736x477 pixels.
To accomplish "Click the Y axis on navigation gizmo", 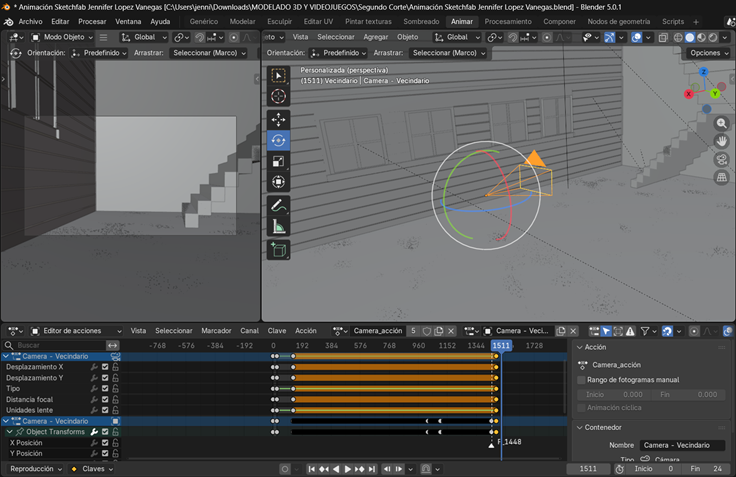I will click(x=714, y=93).
